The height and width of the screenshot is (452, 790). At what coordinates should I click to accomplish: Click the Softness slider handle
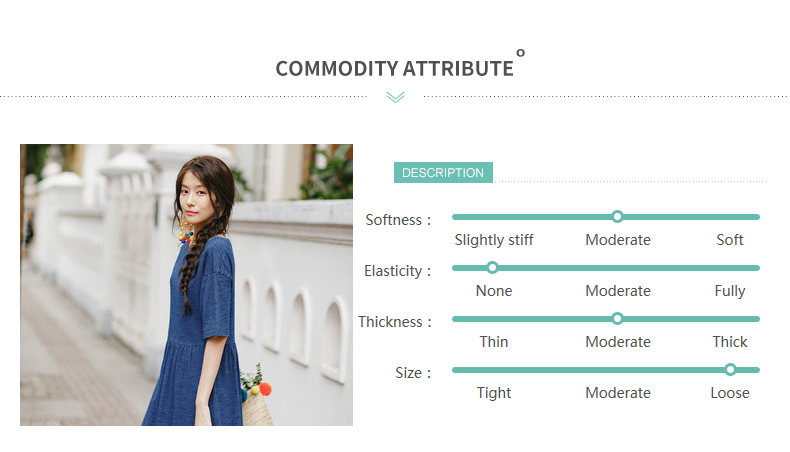coord(617,216)
